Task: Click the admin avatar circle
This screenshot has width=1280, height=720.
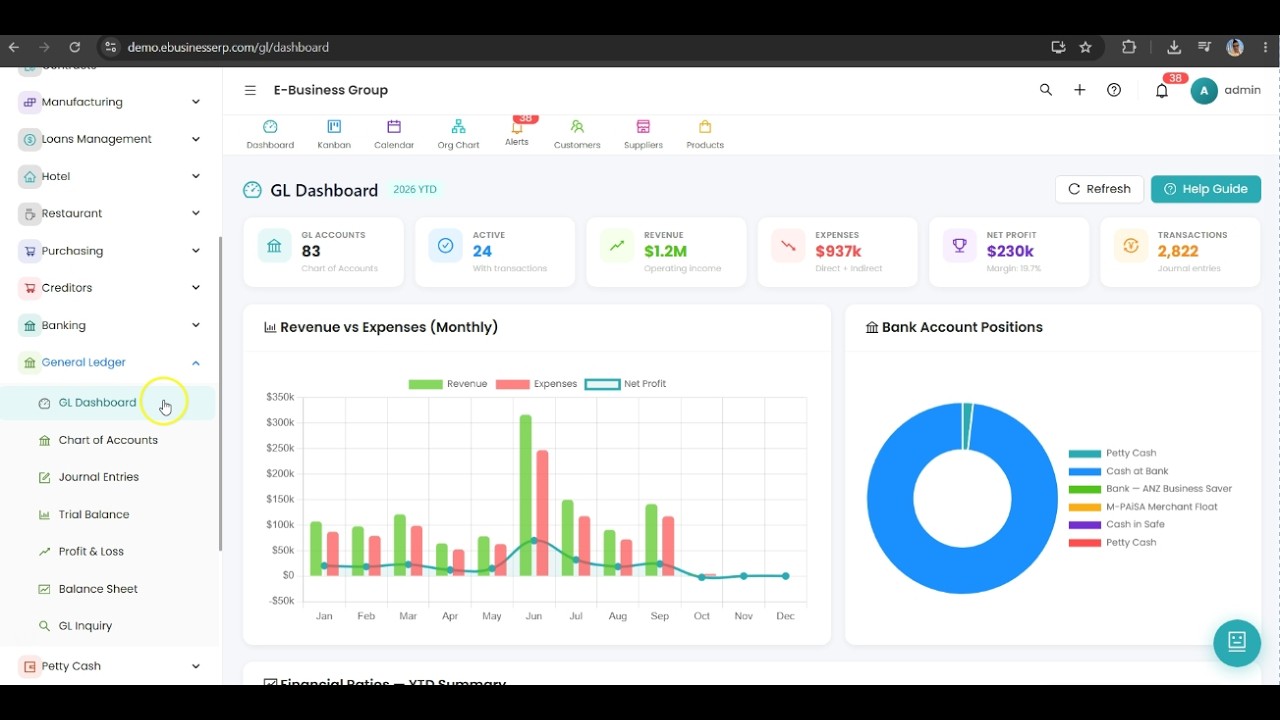Action: [1204, 90]
